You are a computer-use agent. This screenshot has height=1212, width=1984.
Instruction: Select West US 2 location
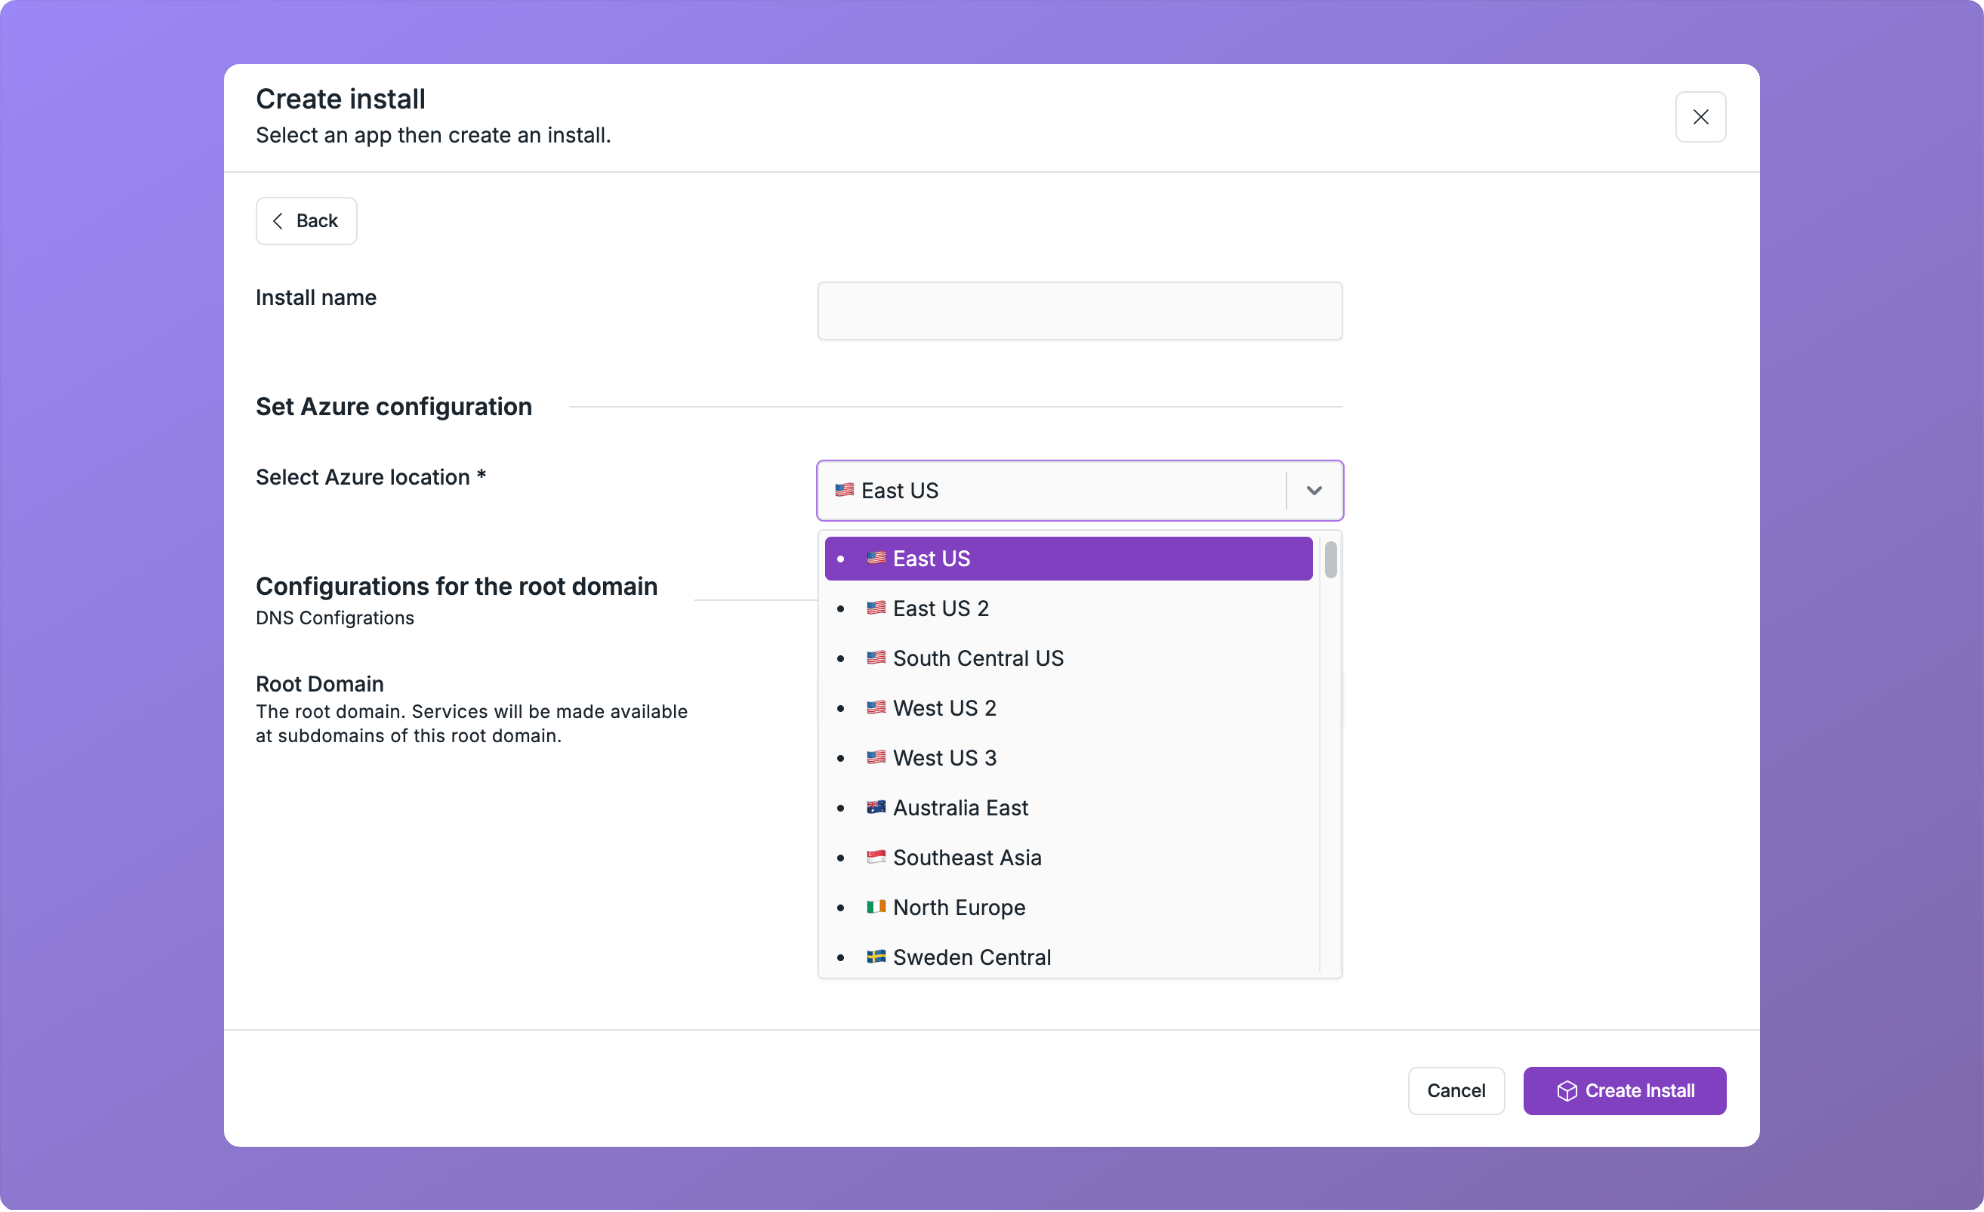click(x=1068, y=709)
